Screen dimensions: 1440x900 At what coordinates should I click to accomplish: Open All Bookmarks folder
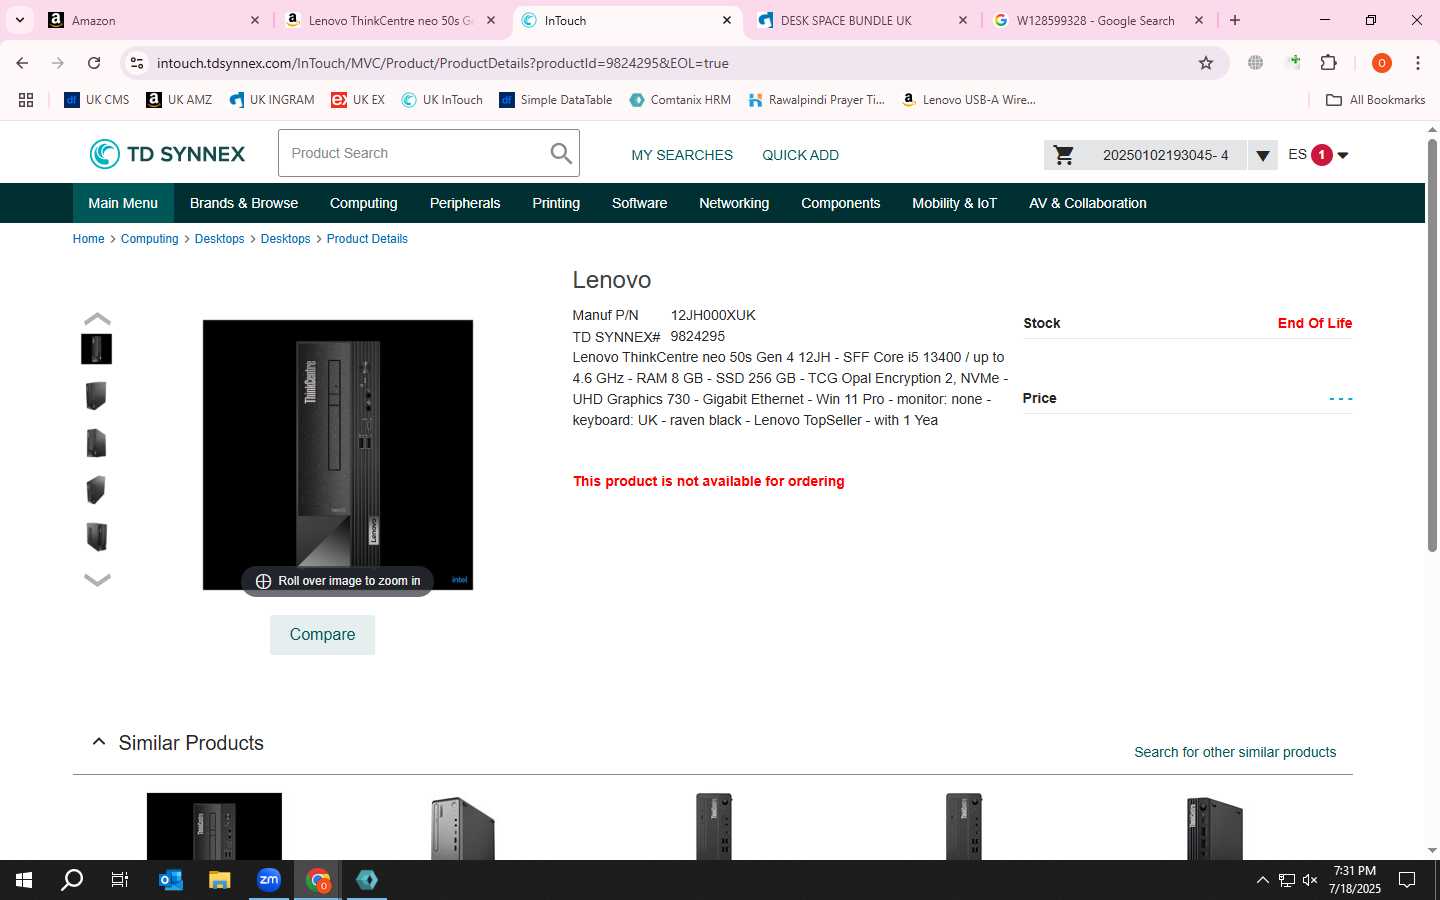pos(1375,100)
